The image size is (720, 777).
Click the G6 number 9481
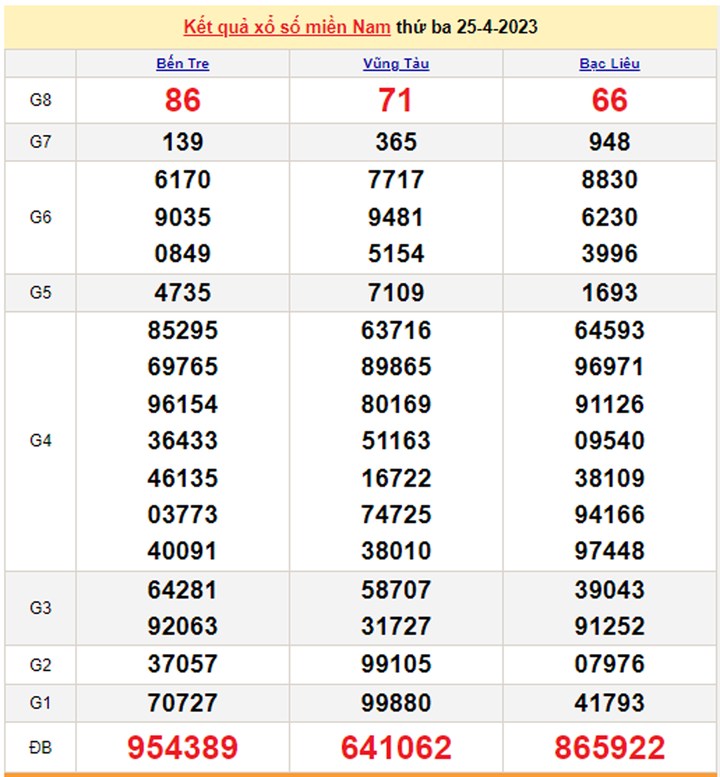(396, 217)
